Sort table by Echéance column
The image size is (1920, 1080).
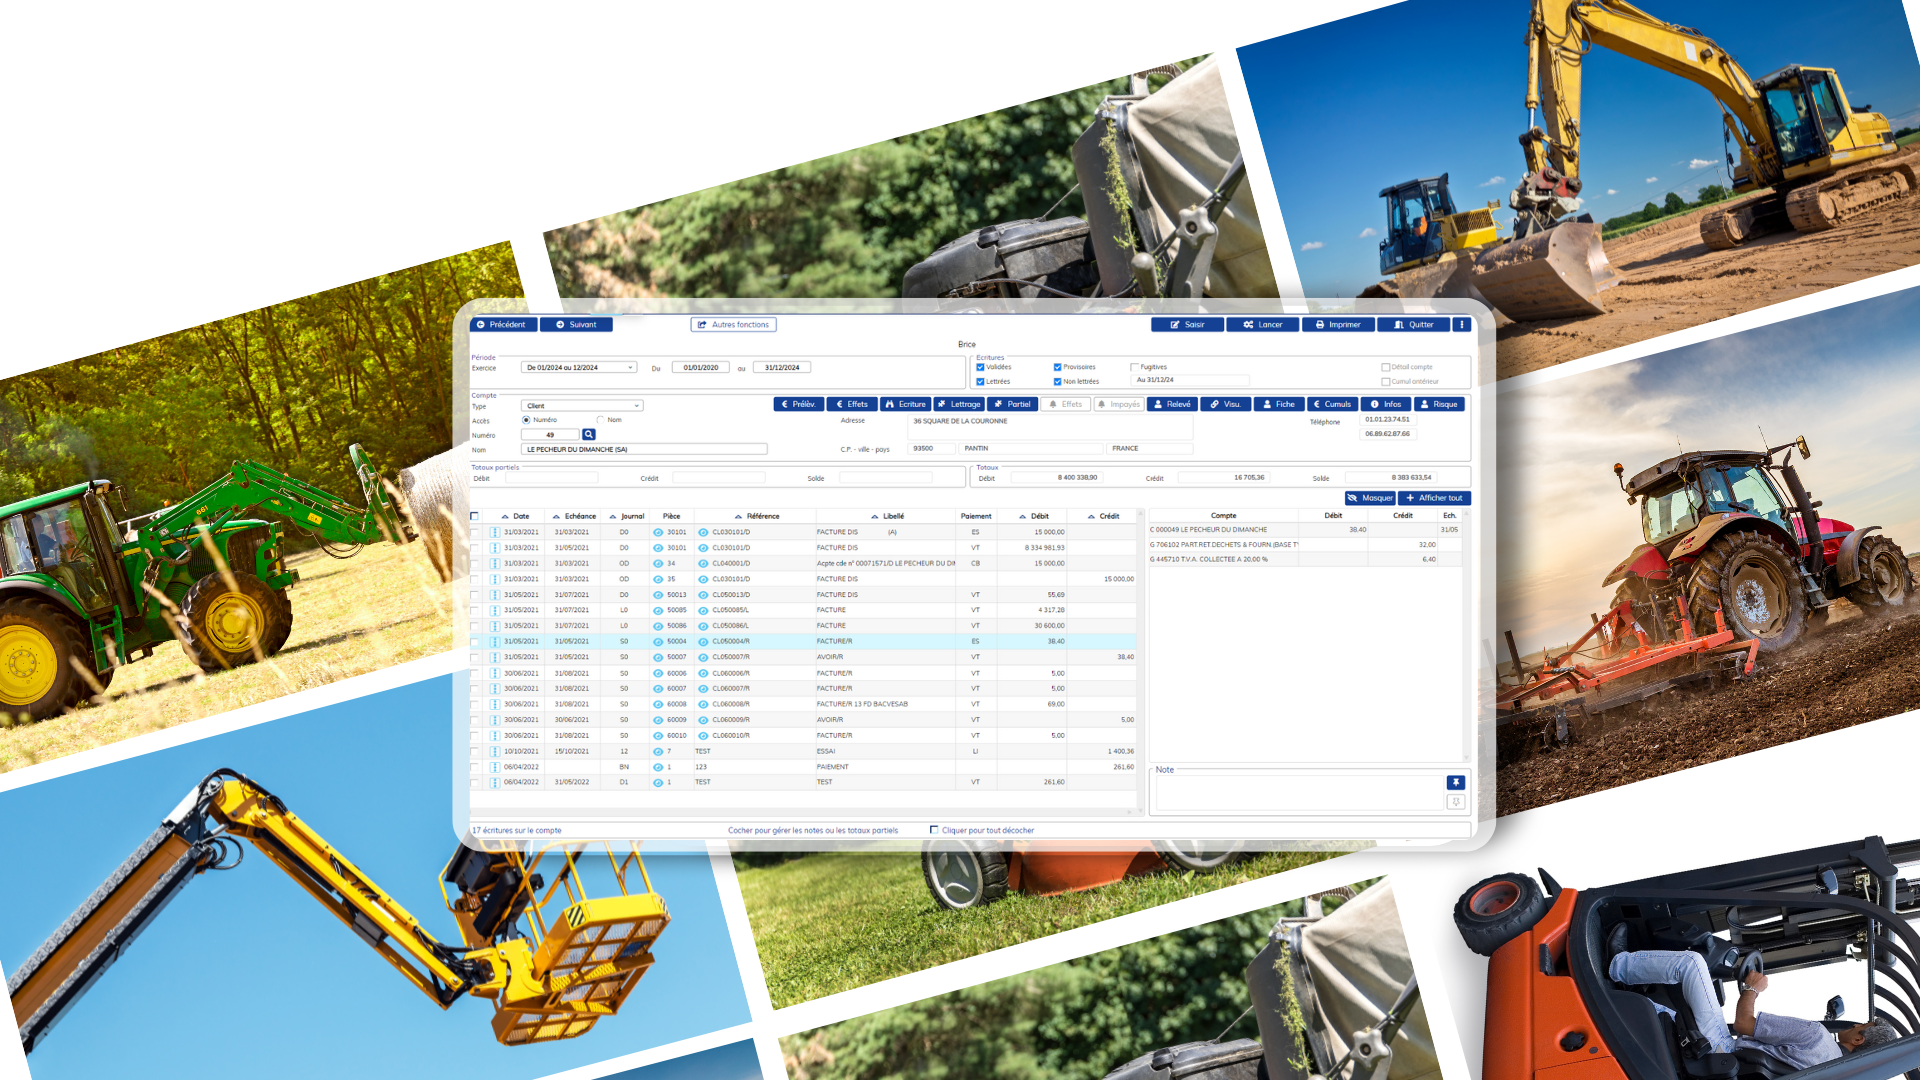(574, 517)
